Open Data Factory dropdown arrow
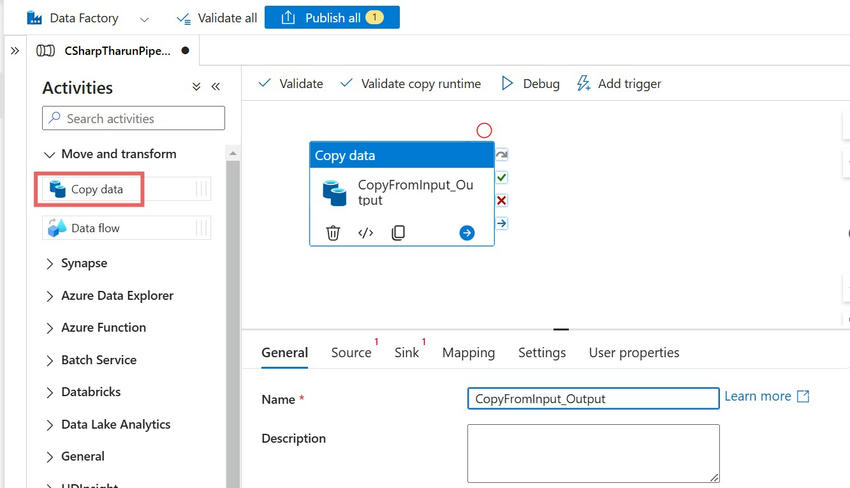The image size is (850, 488). pyautogui.click(x=144, y=20)
